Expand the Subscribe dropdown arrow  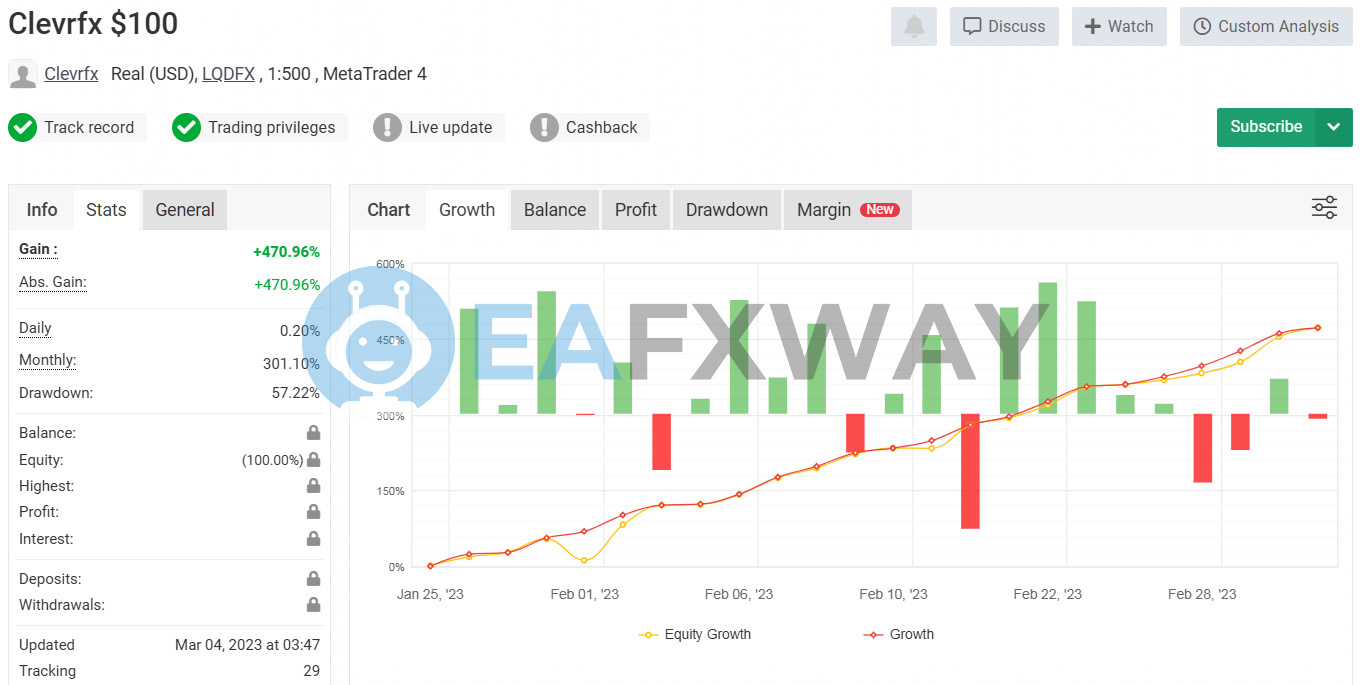(1334, 127)
